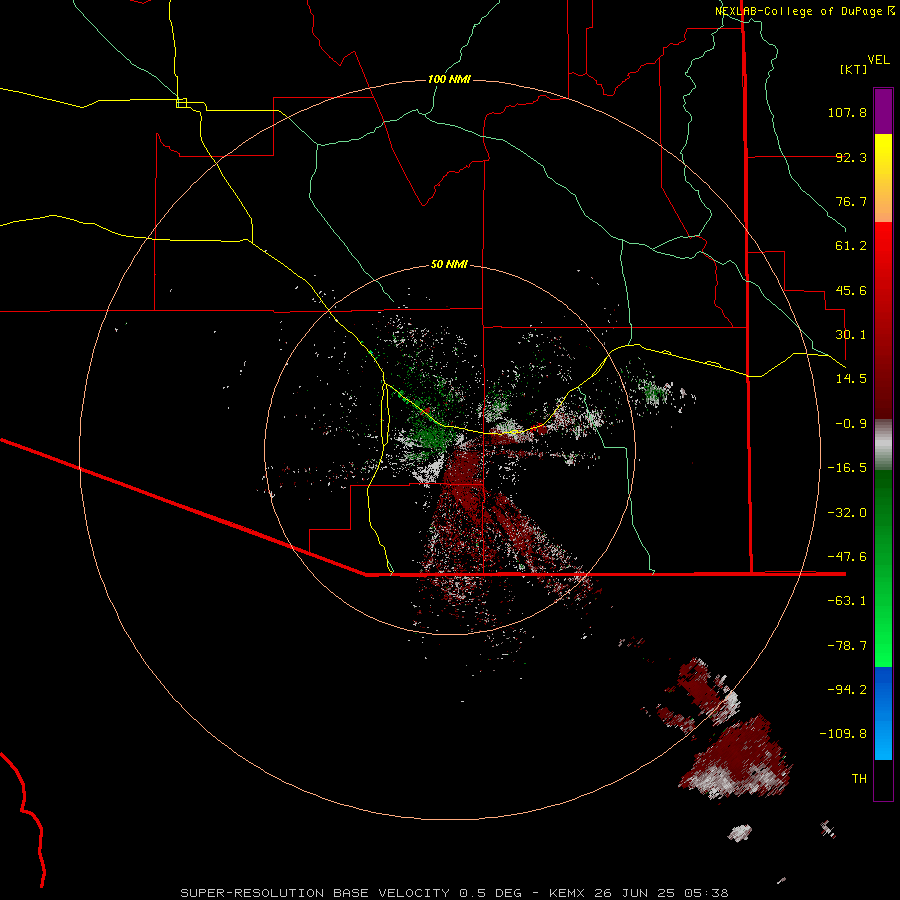The image size is (900, 900).
Task: Click the 30.1 velocity scale value
Action: 851,335
